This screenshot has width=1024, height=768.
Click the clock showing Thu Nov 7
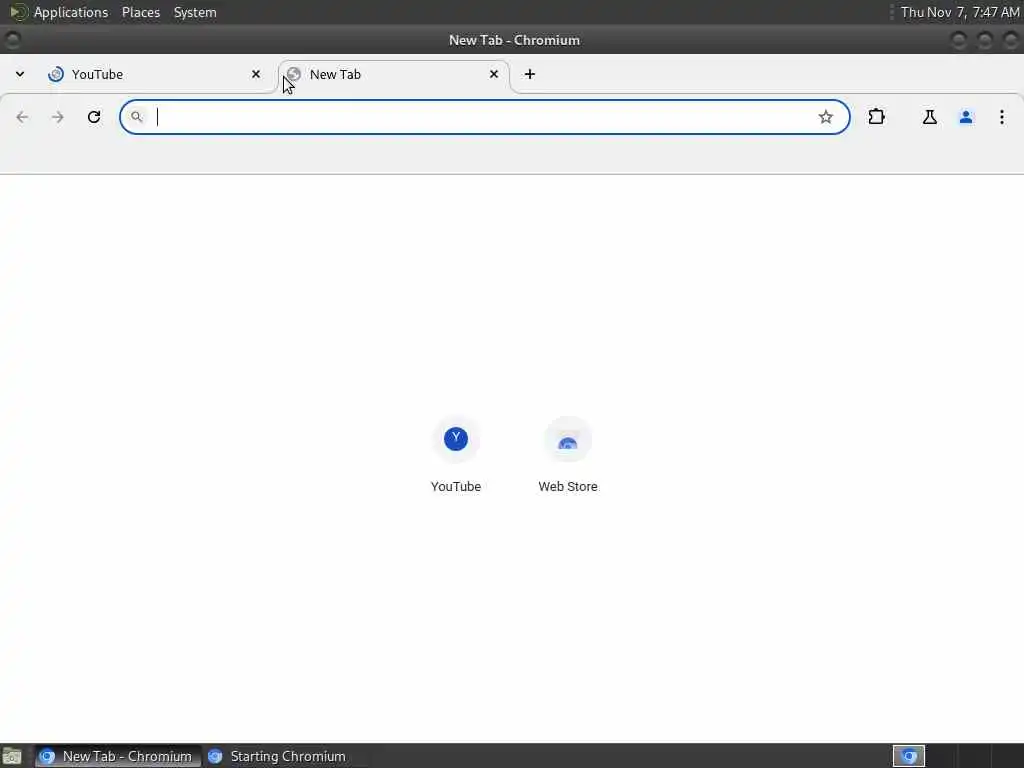(960, 12)
